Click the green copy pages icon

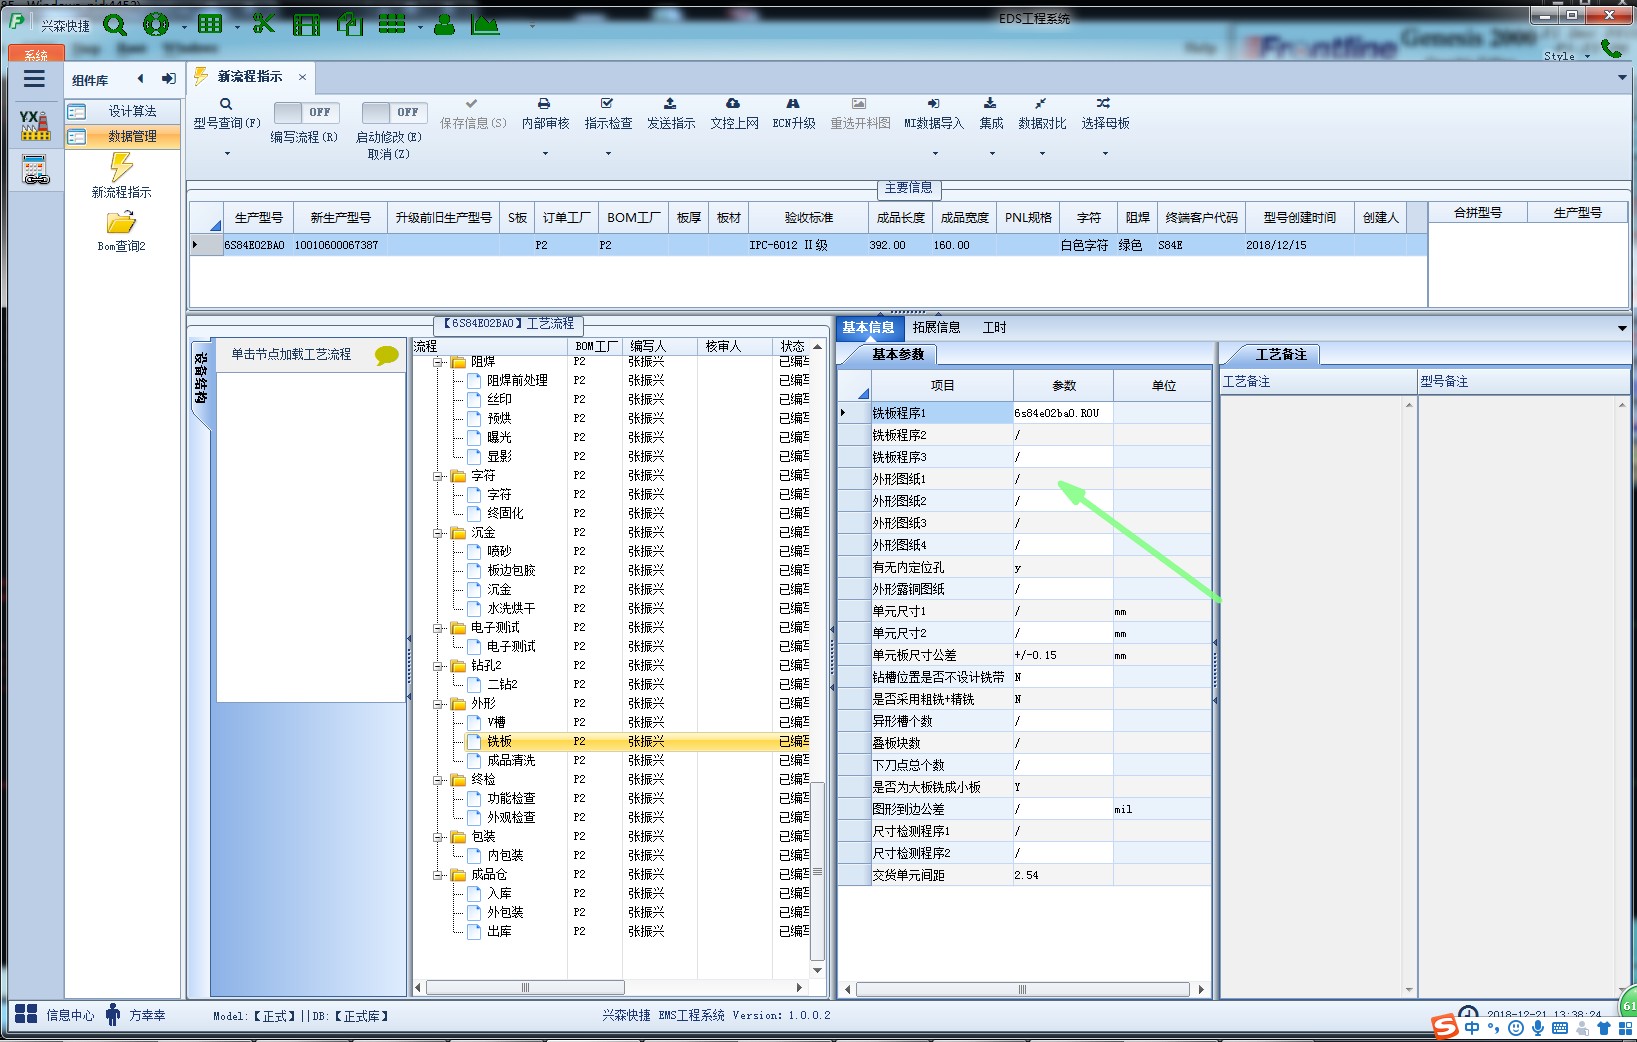pyautogui.click(x=349, y=24)
